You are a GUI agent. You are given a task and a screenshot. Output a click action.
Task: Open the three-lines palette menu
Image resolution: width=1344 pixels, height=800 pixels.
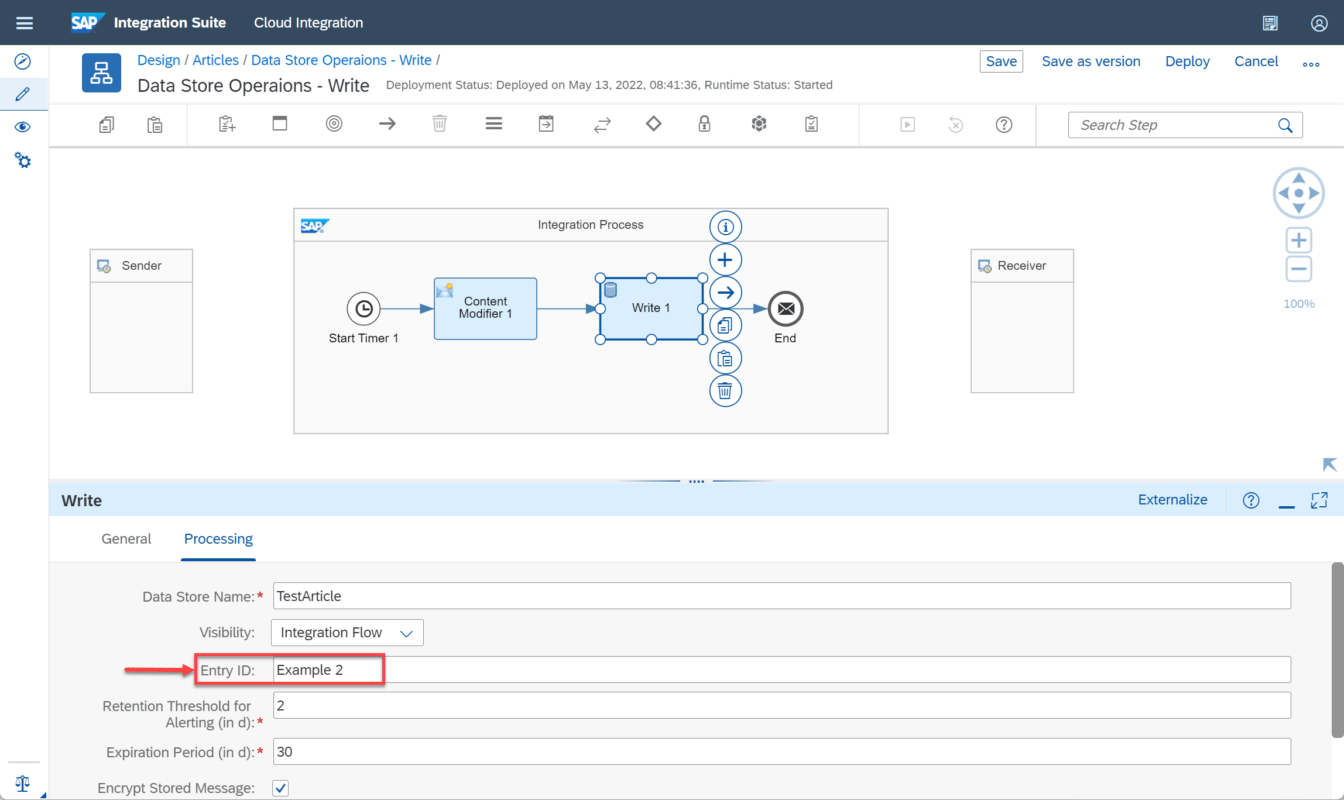pyautogui.click(x=493, y=124)
